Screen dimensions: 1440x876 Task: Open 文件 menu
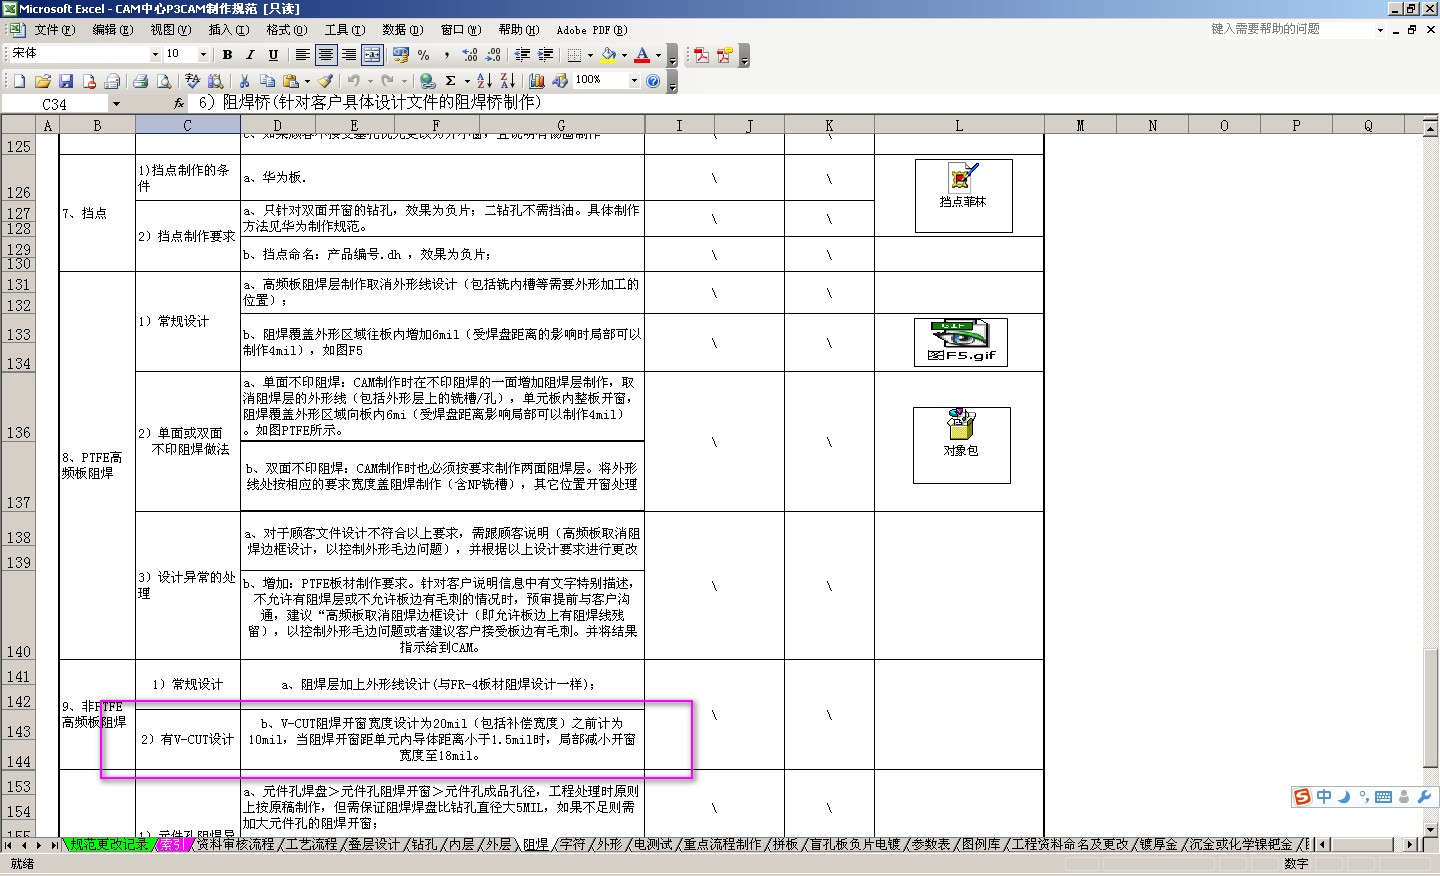[54, 30]
